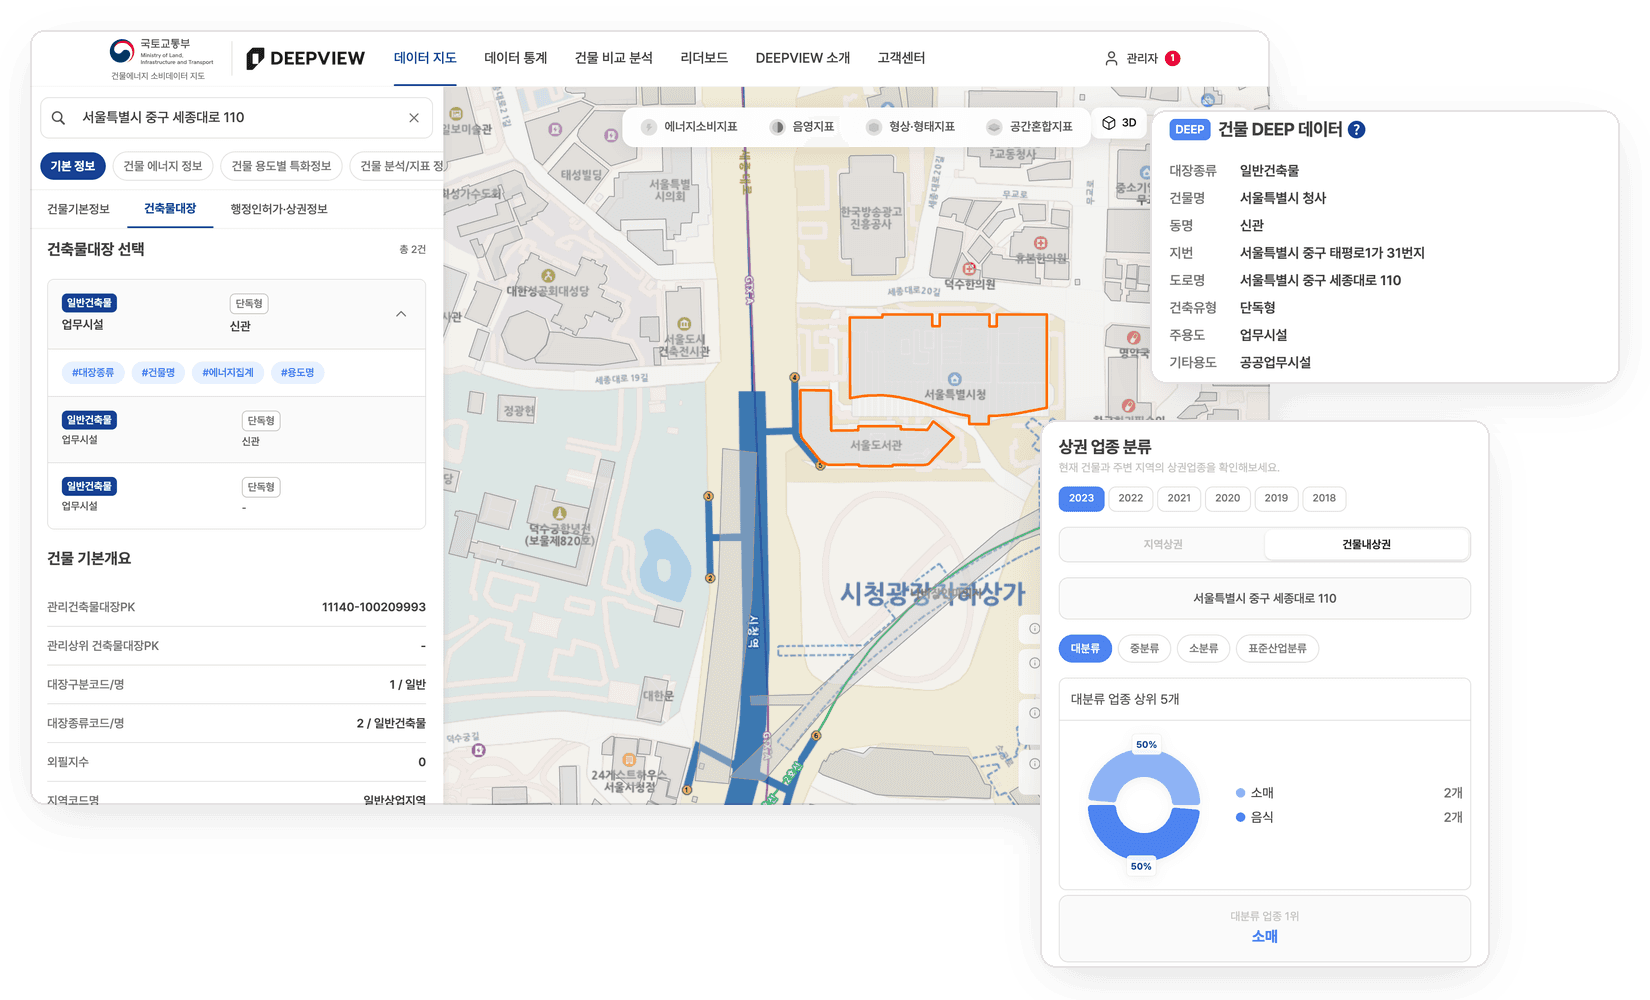This screenshot has width=1650, height=1000.
Task: Open the DEEPVIEW 소개 menu
Action: (803, 58)
